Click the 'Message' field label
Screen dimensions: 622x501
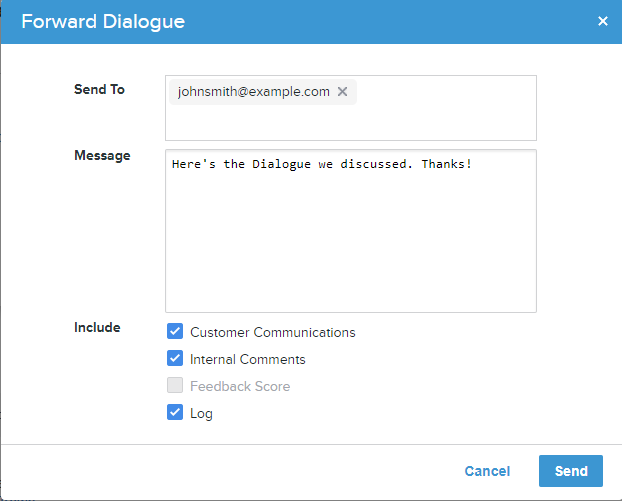(x=102, y=155)
